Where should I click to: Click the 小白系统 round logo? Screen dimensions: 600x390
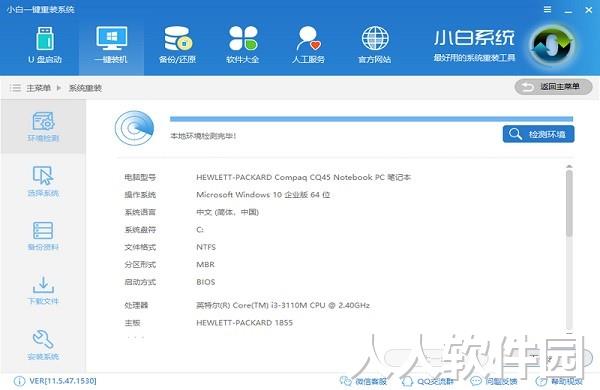(x=552, y=45)
